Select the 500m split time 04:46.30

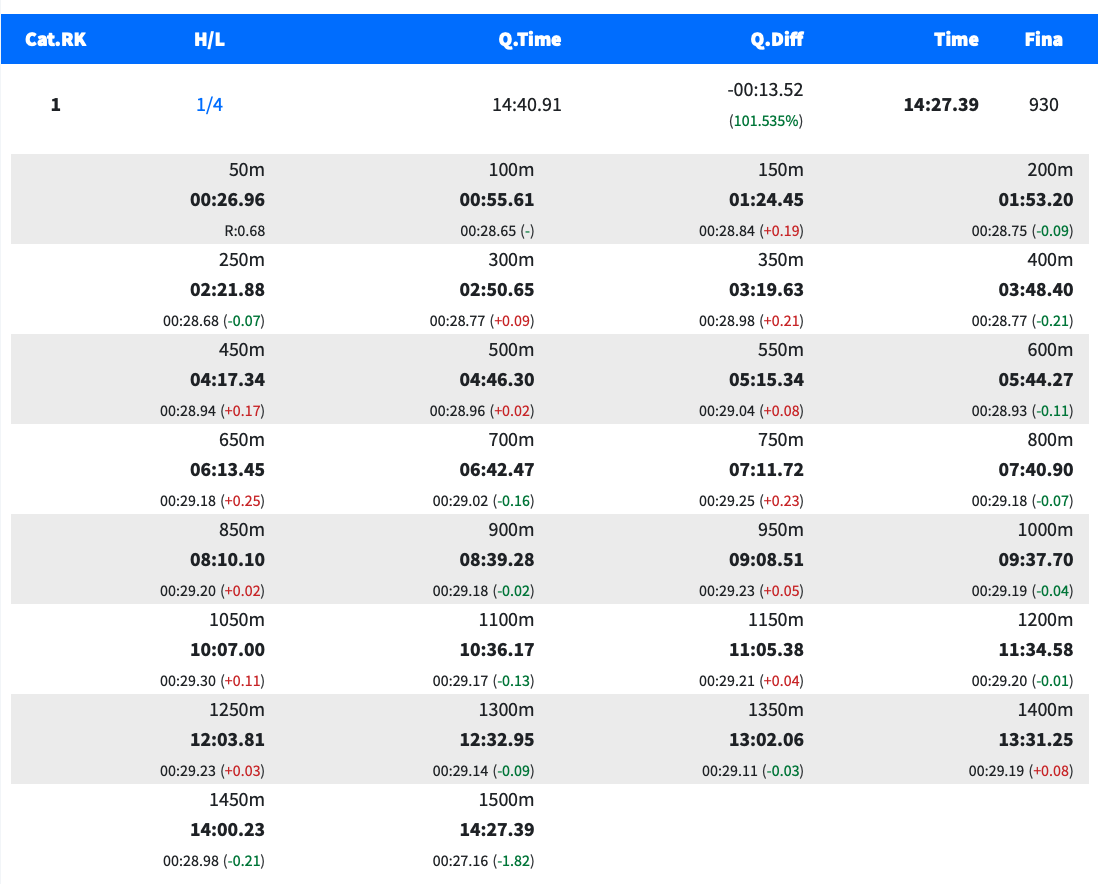click(x=497, y=380)
